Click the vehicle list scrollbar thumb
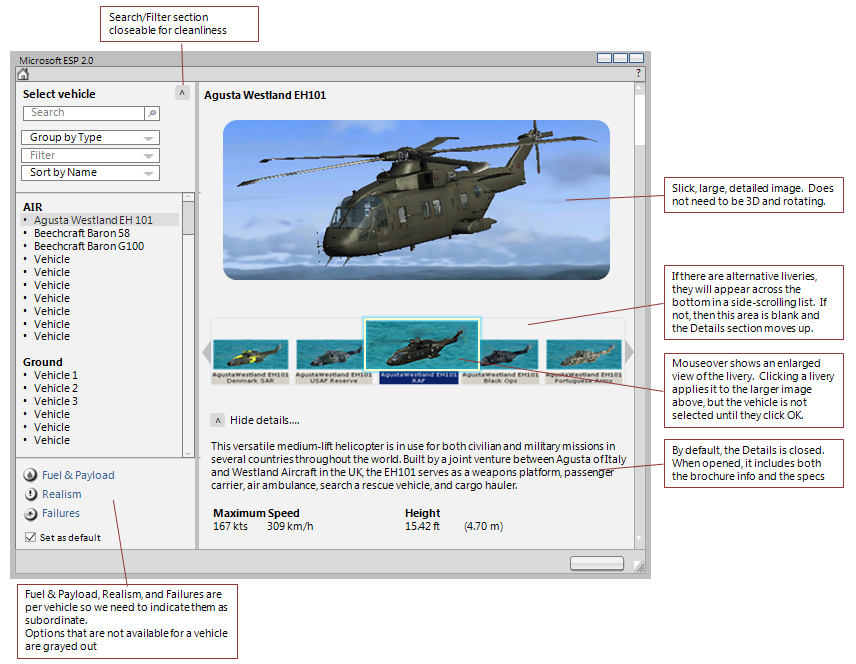The width and height of the screenshot is (856, 664). [x=188, y=218]
